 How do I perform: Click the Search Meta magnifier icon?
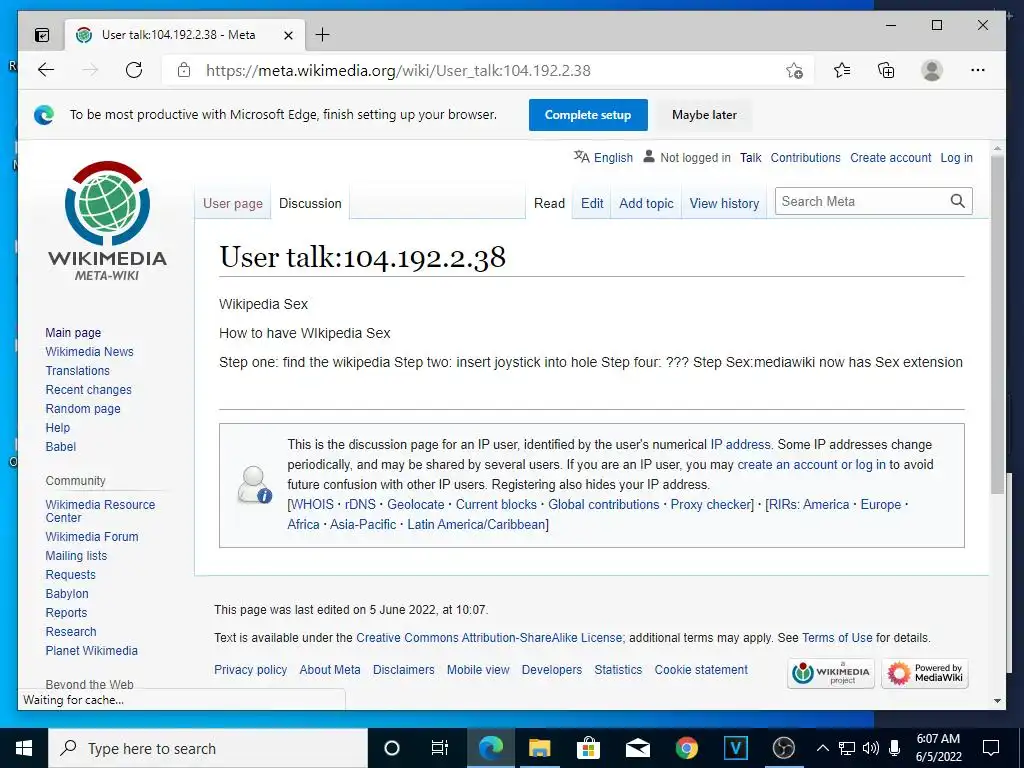click(x=957, y=201)
